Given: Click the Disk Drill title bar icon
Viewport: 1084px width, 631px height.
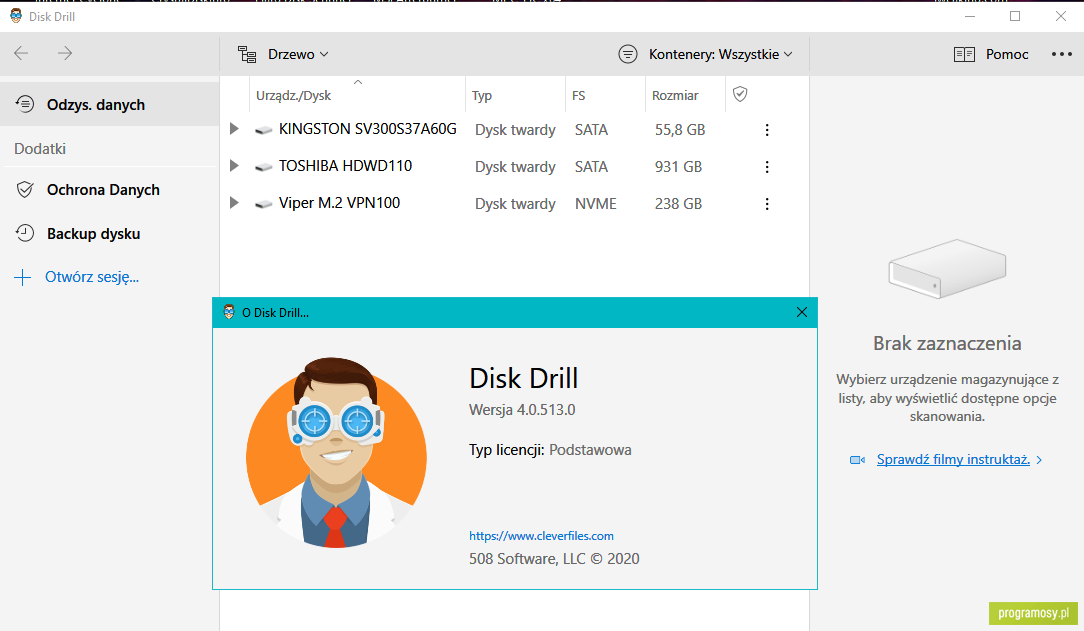Looking at the screenshot, I should coord(16,16).
